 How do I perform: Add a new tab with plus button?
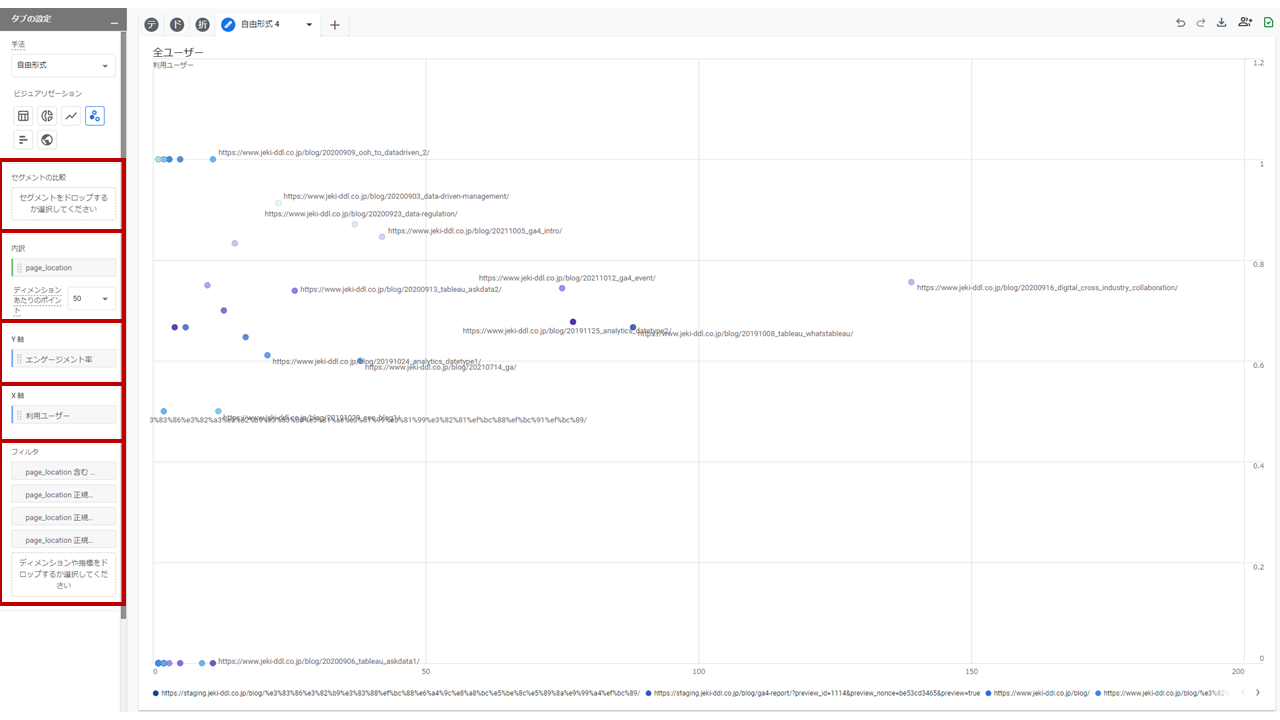click(x=334, y=24)
